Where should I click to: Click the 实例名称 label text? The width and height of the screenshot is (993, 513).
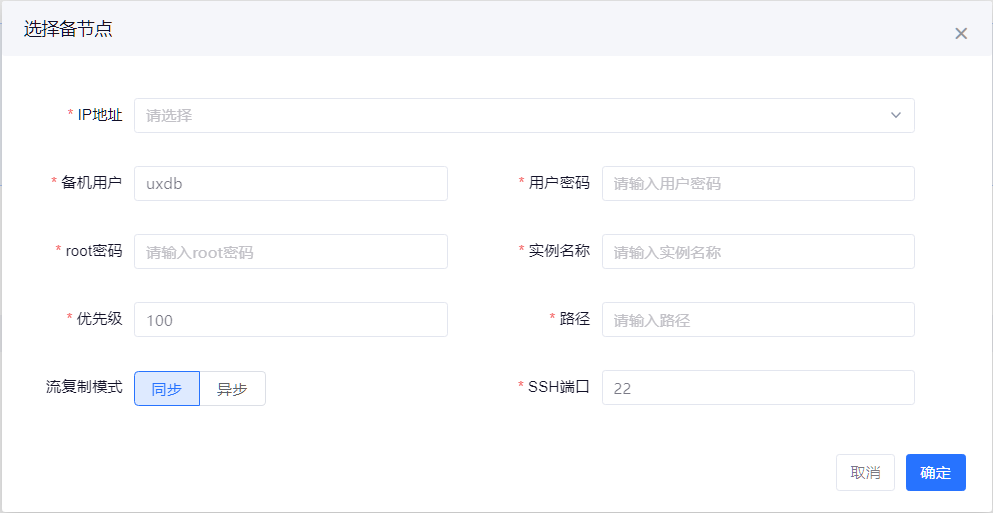[x=559, y=251]
